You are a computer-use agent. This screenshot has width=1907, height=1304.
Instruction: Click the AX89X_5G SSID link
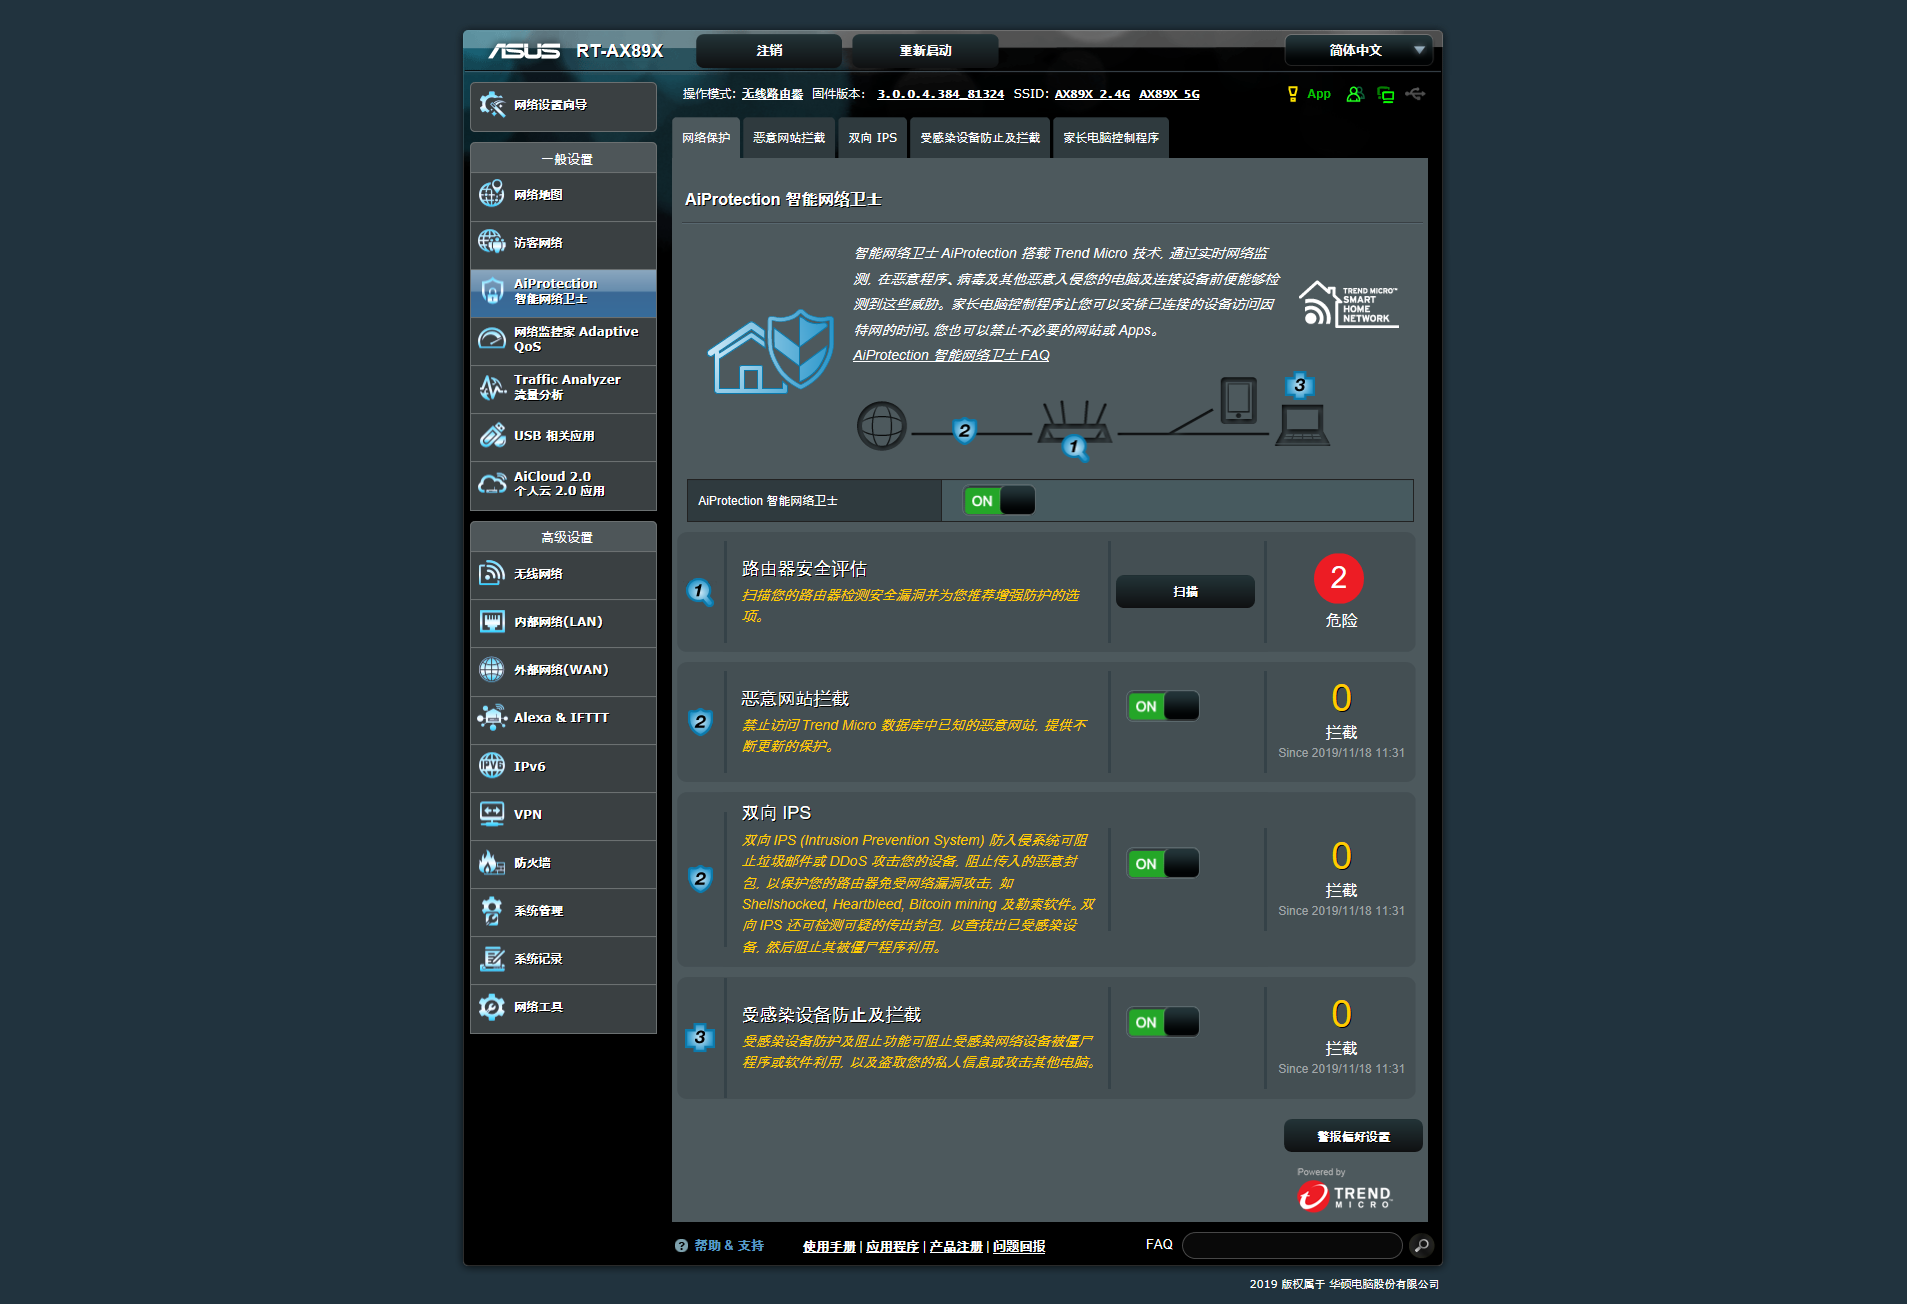coord(1169,94)
